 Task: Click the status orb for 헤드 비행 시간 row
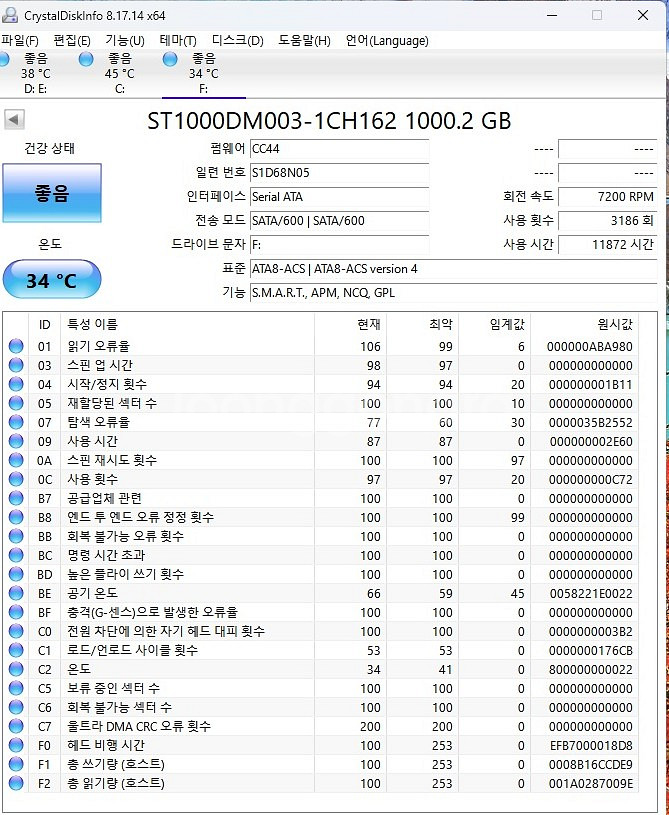tap(16, 745)
